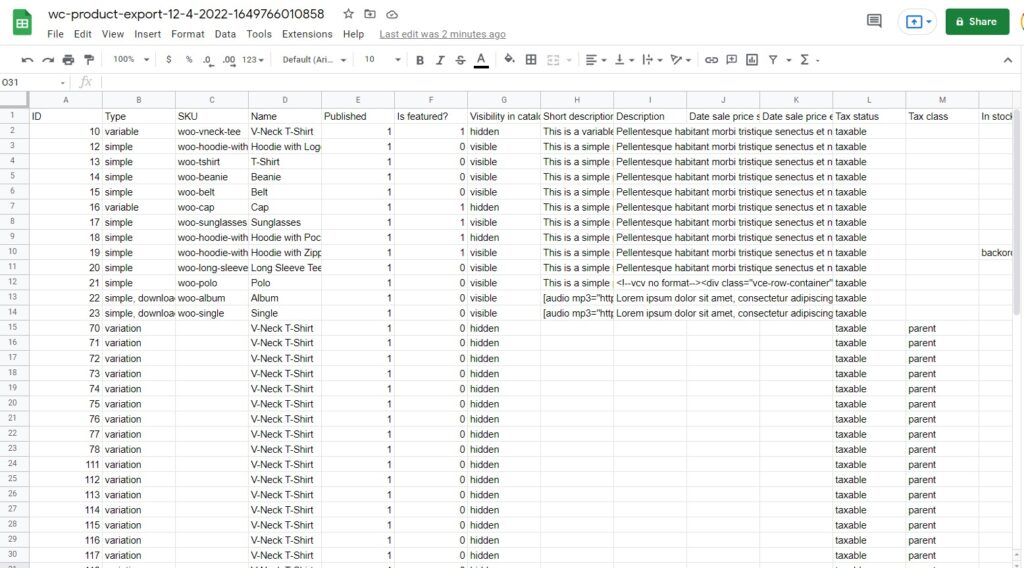This screenshot has width=1024, height=568.
Task: Move the document to a folder
Action: click(x=370, y=14)
